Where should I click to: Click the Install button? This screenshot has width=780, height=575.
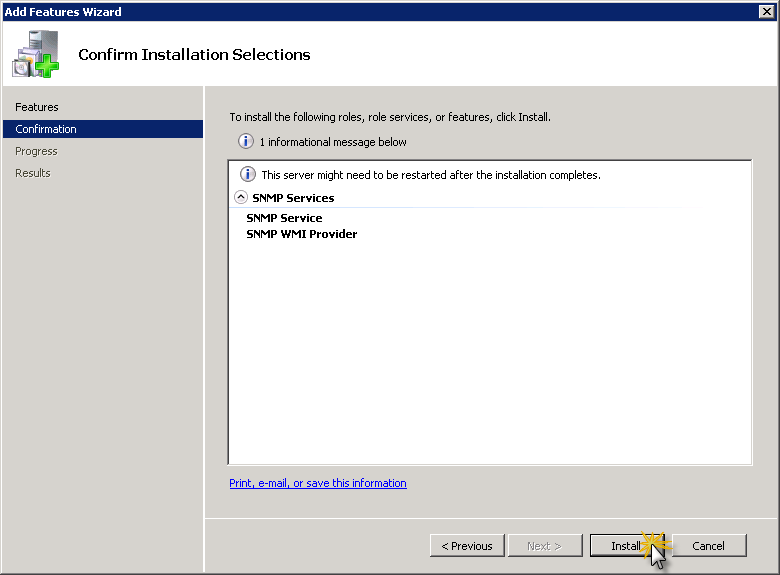[x=627, y=546]
